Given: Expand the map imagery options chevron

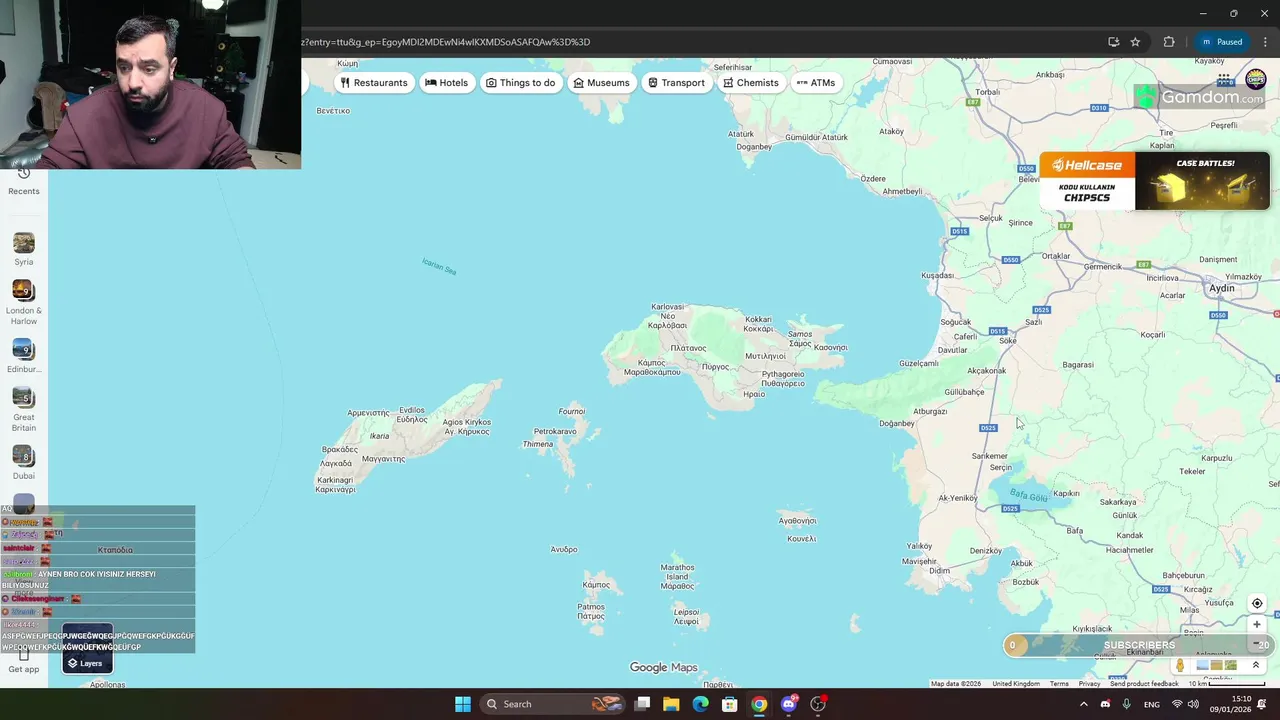Looking at the screenshot, I should point(1256,665).
